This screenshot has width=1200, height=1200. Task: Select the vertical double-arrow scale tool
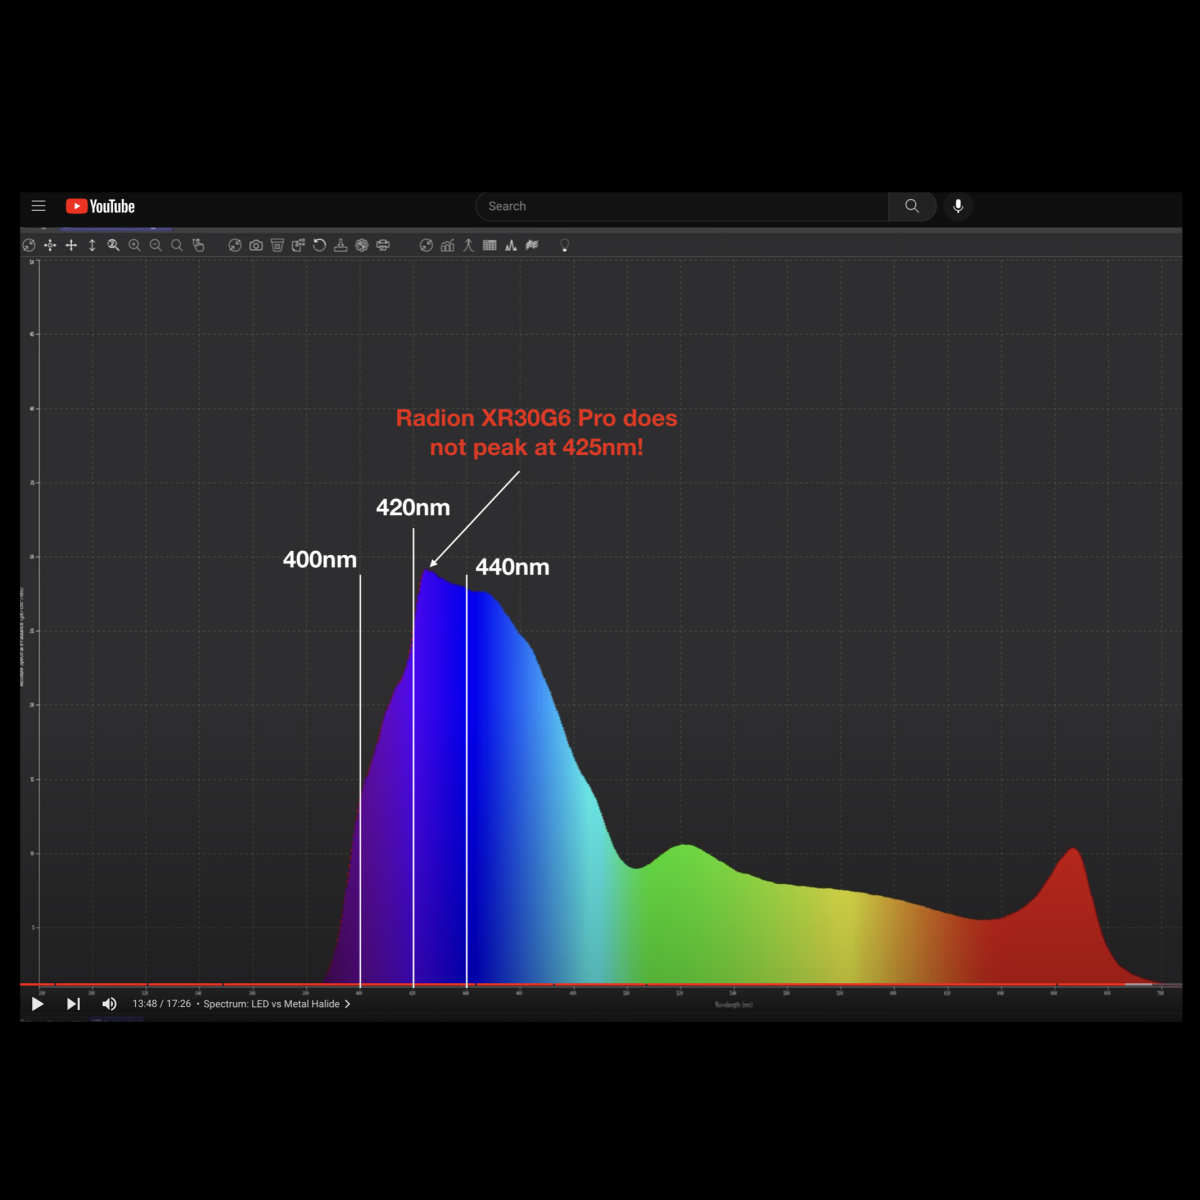[92, 245]
